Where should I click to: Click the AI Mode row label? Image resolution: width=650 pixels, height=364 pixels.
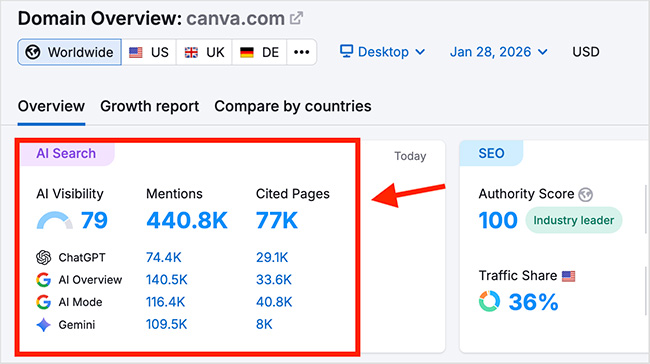click(x=80, y=302)
